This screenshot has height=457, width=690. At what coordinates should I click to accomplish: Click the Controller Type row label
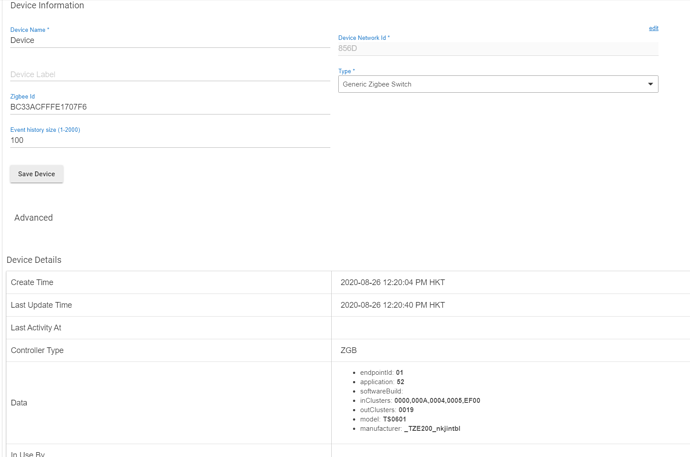[37, 351]
